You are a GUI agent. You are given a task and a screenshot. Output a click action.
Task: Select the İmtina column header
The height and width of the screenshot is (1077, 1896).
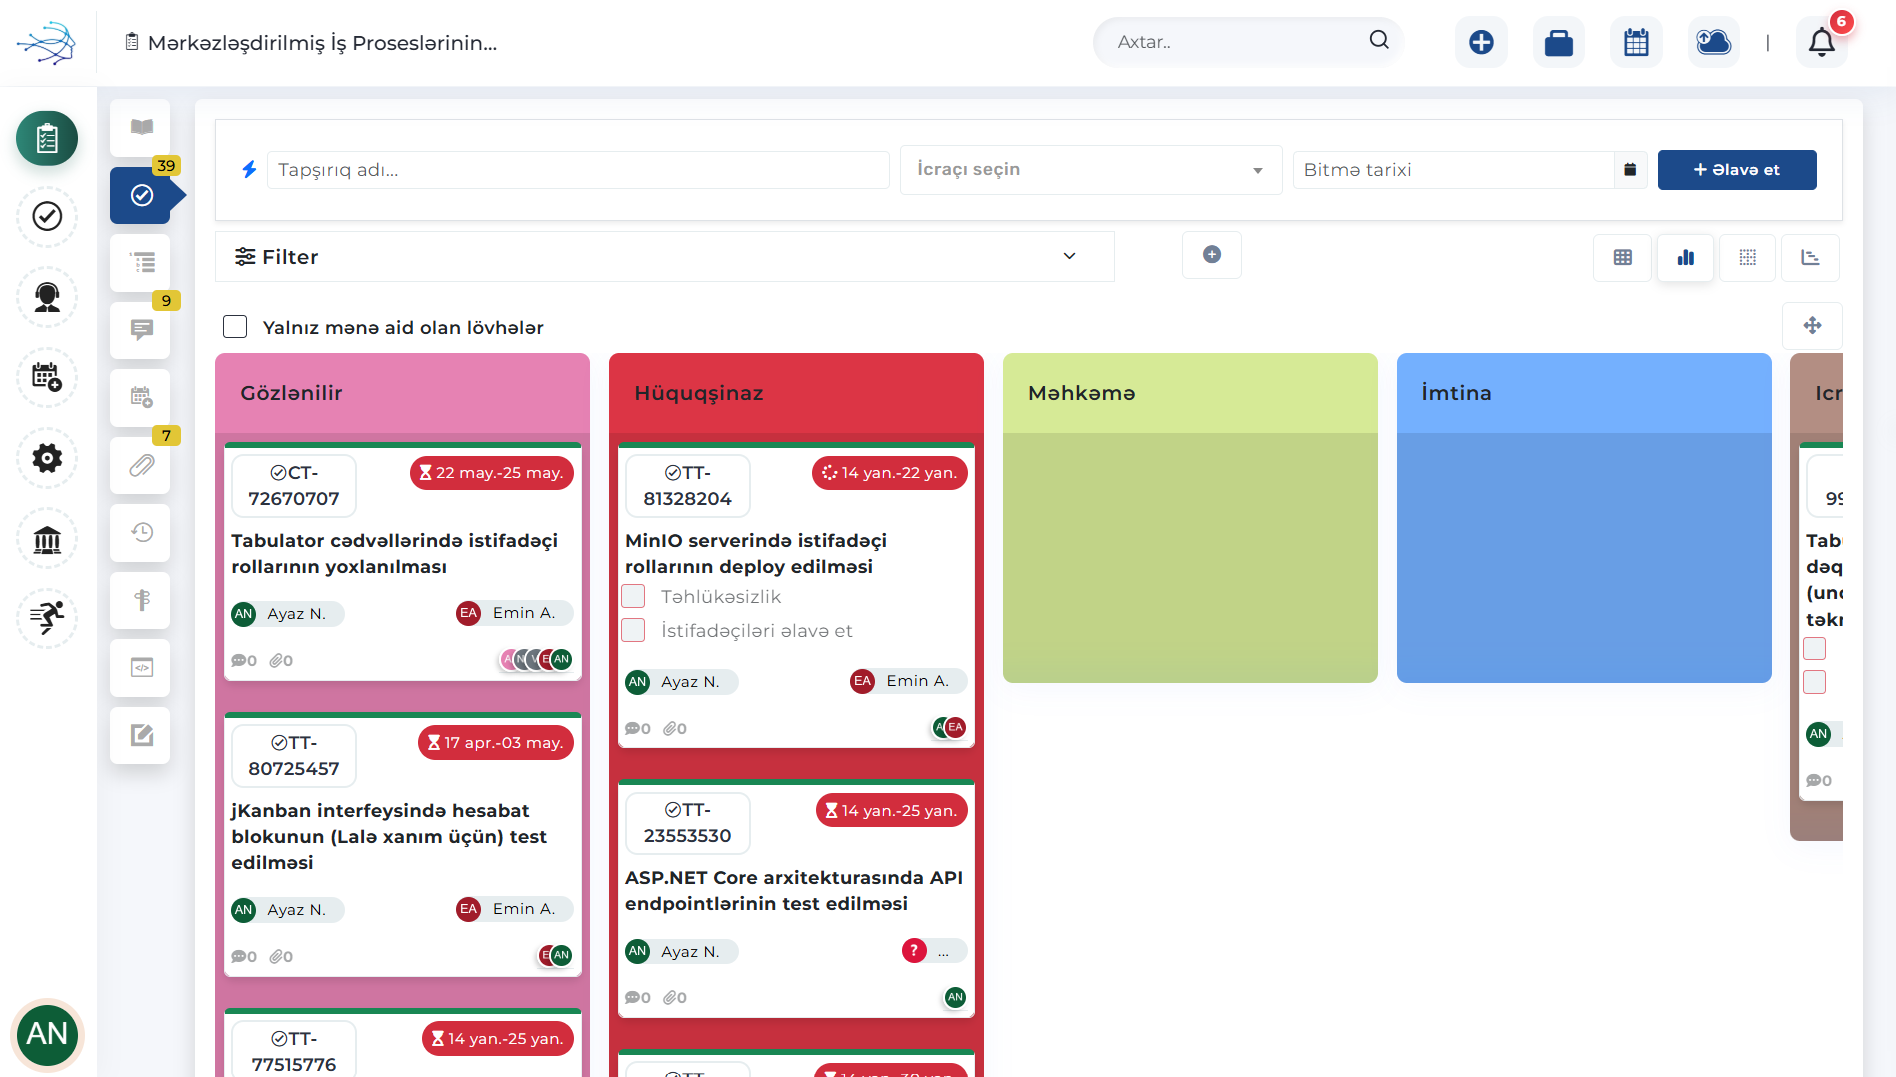[x=1584, y=393]
